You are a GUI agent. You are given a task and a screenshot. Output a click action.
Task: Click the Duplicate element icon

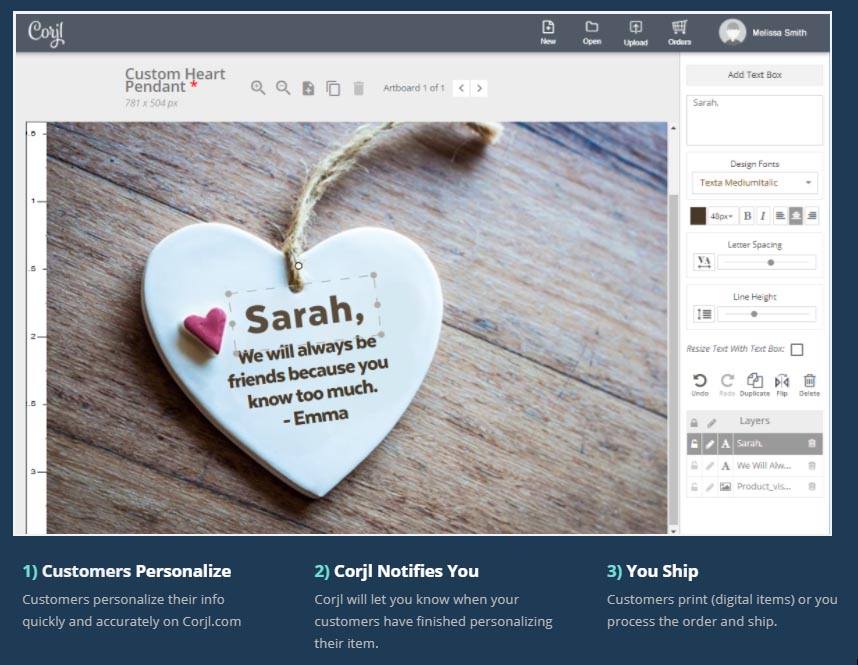click(x=755, y=385)
